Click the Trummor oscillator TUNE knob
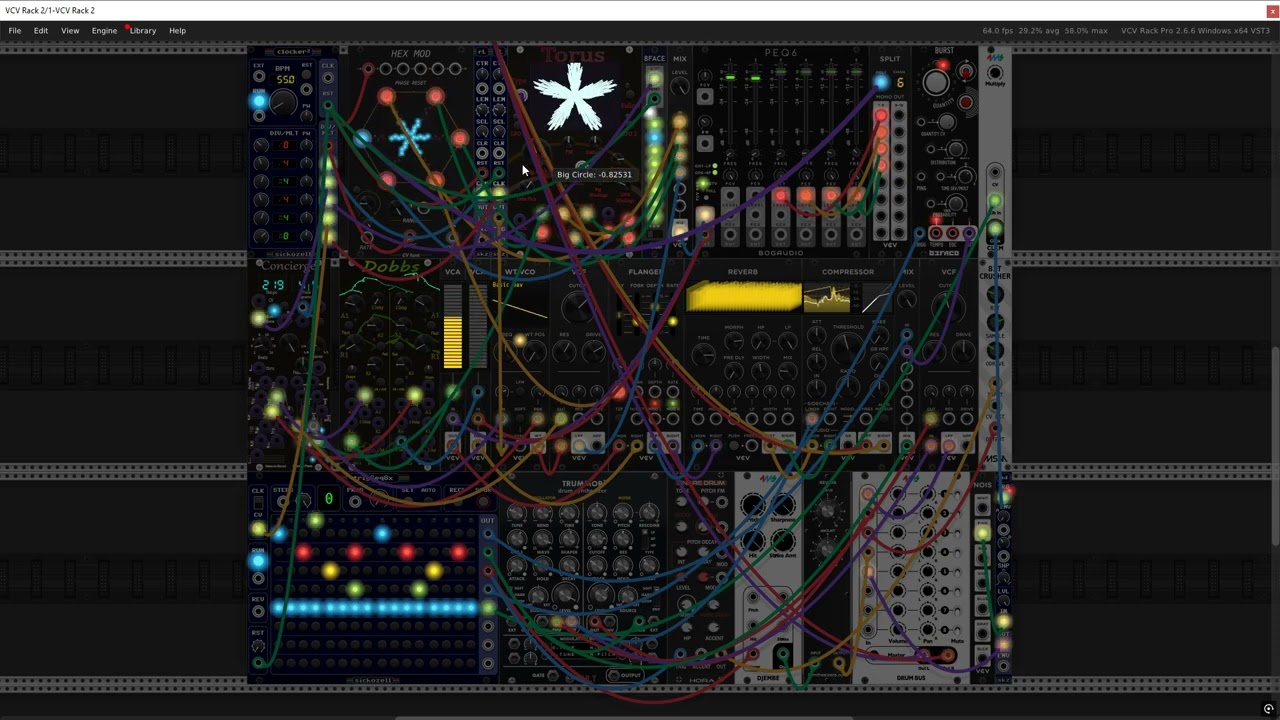The height and width of the screenshot is (720, 1280). [x=516, y=515]
